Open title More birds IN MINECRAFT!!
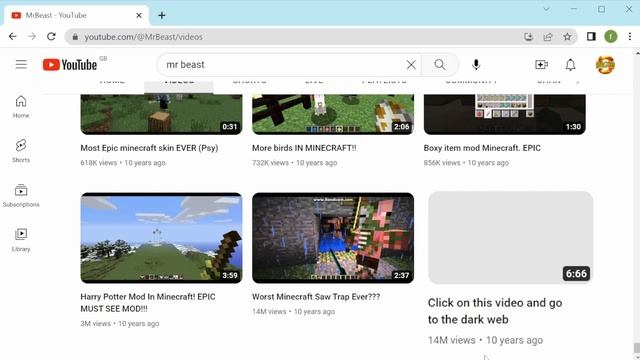Viewport: 640px width, 360px height. click(304, 148)
